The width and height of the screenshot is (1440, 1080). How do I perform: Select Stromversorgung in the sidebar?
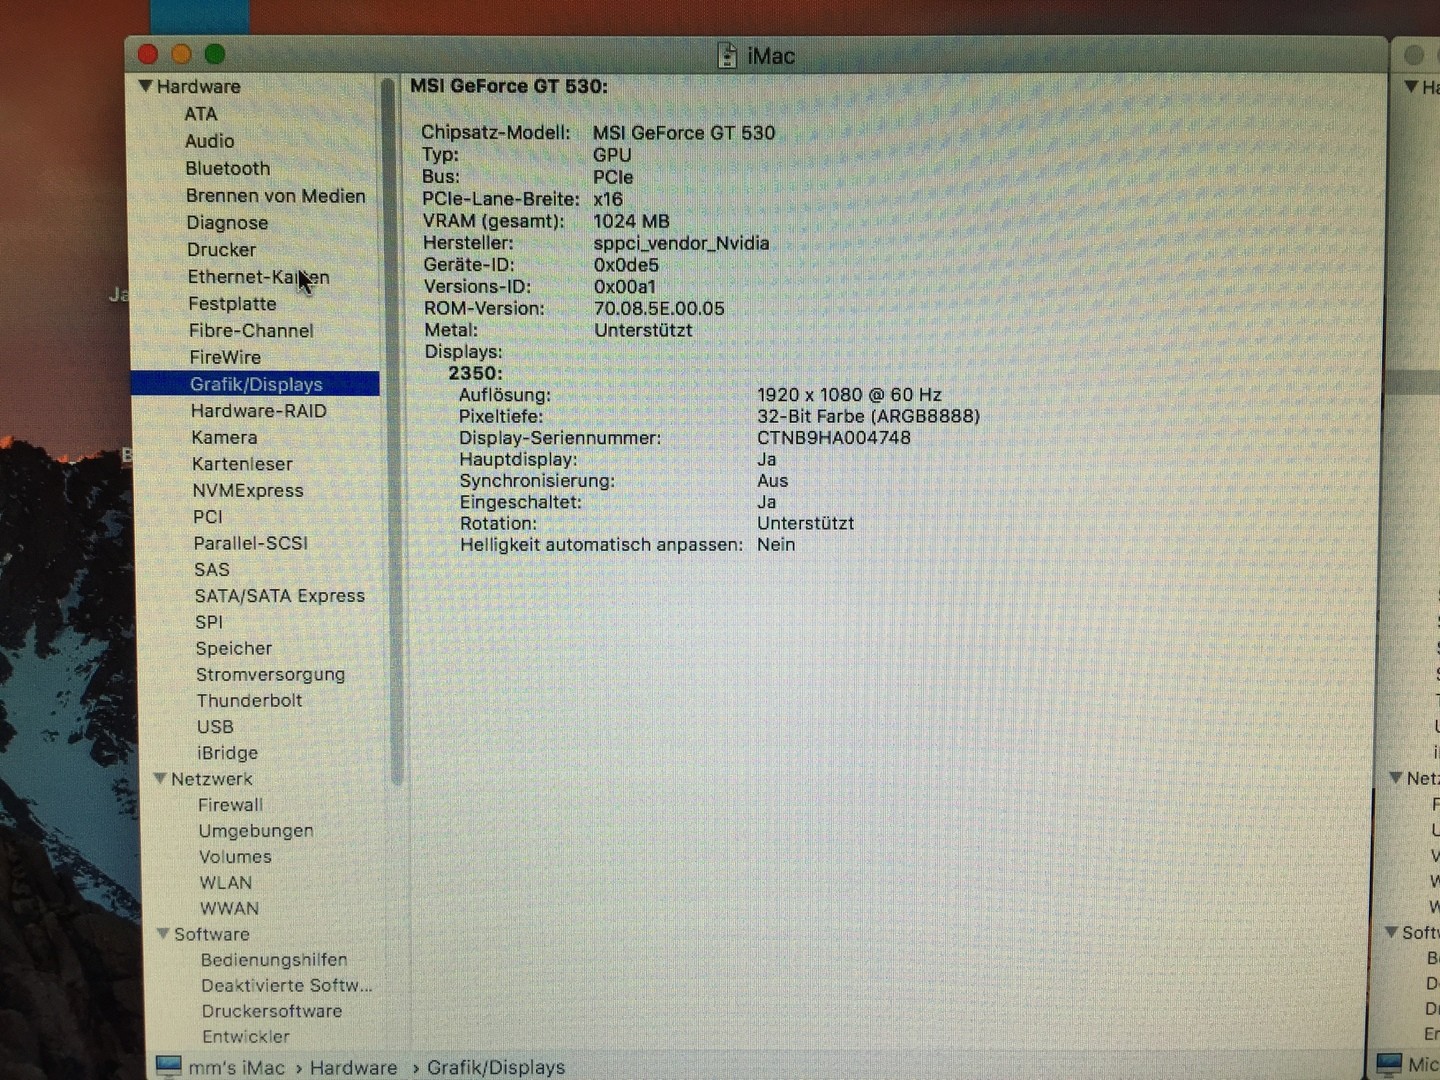(x=270, y=674)
